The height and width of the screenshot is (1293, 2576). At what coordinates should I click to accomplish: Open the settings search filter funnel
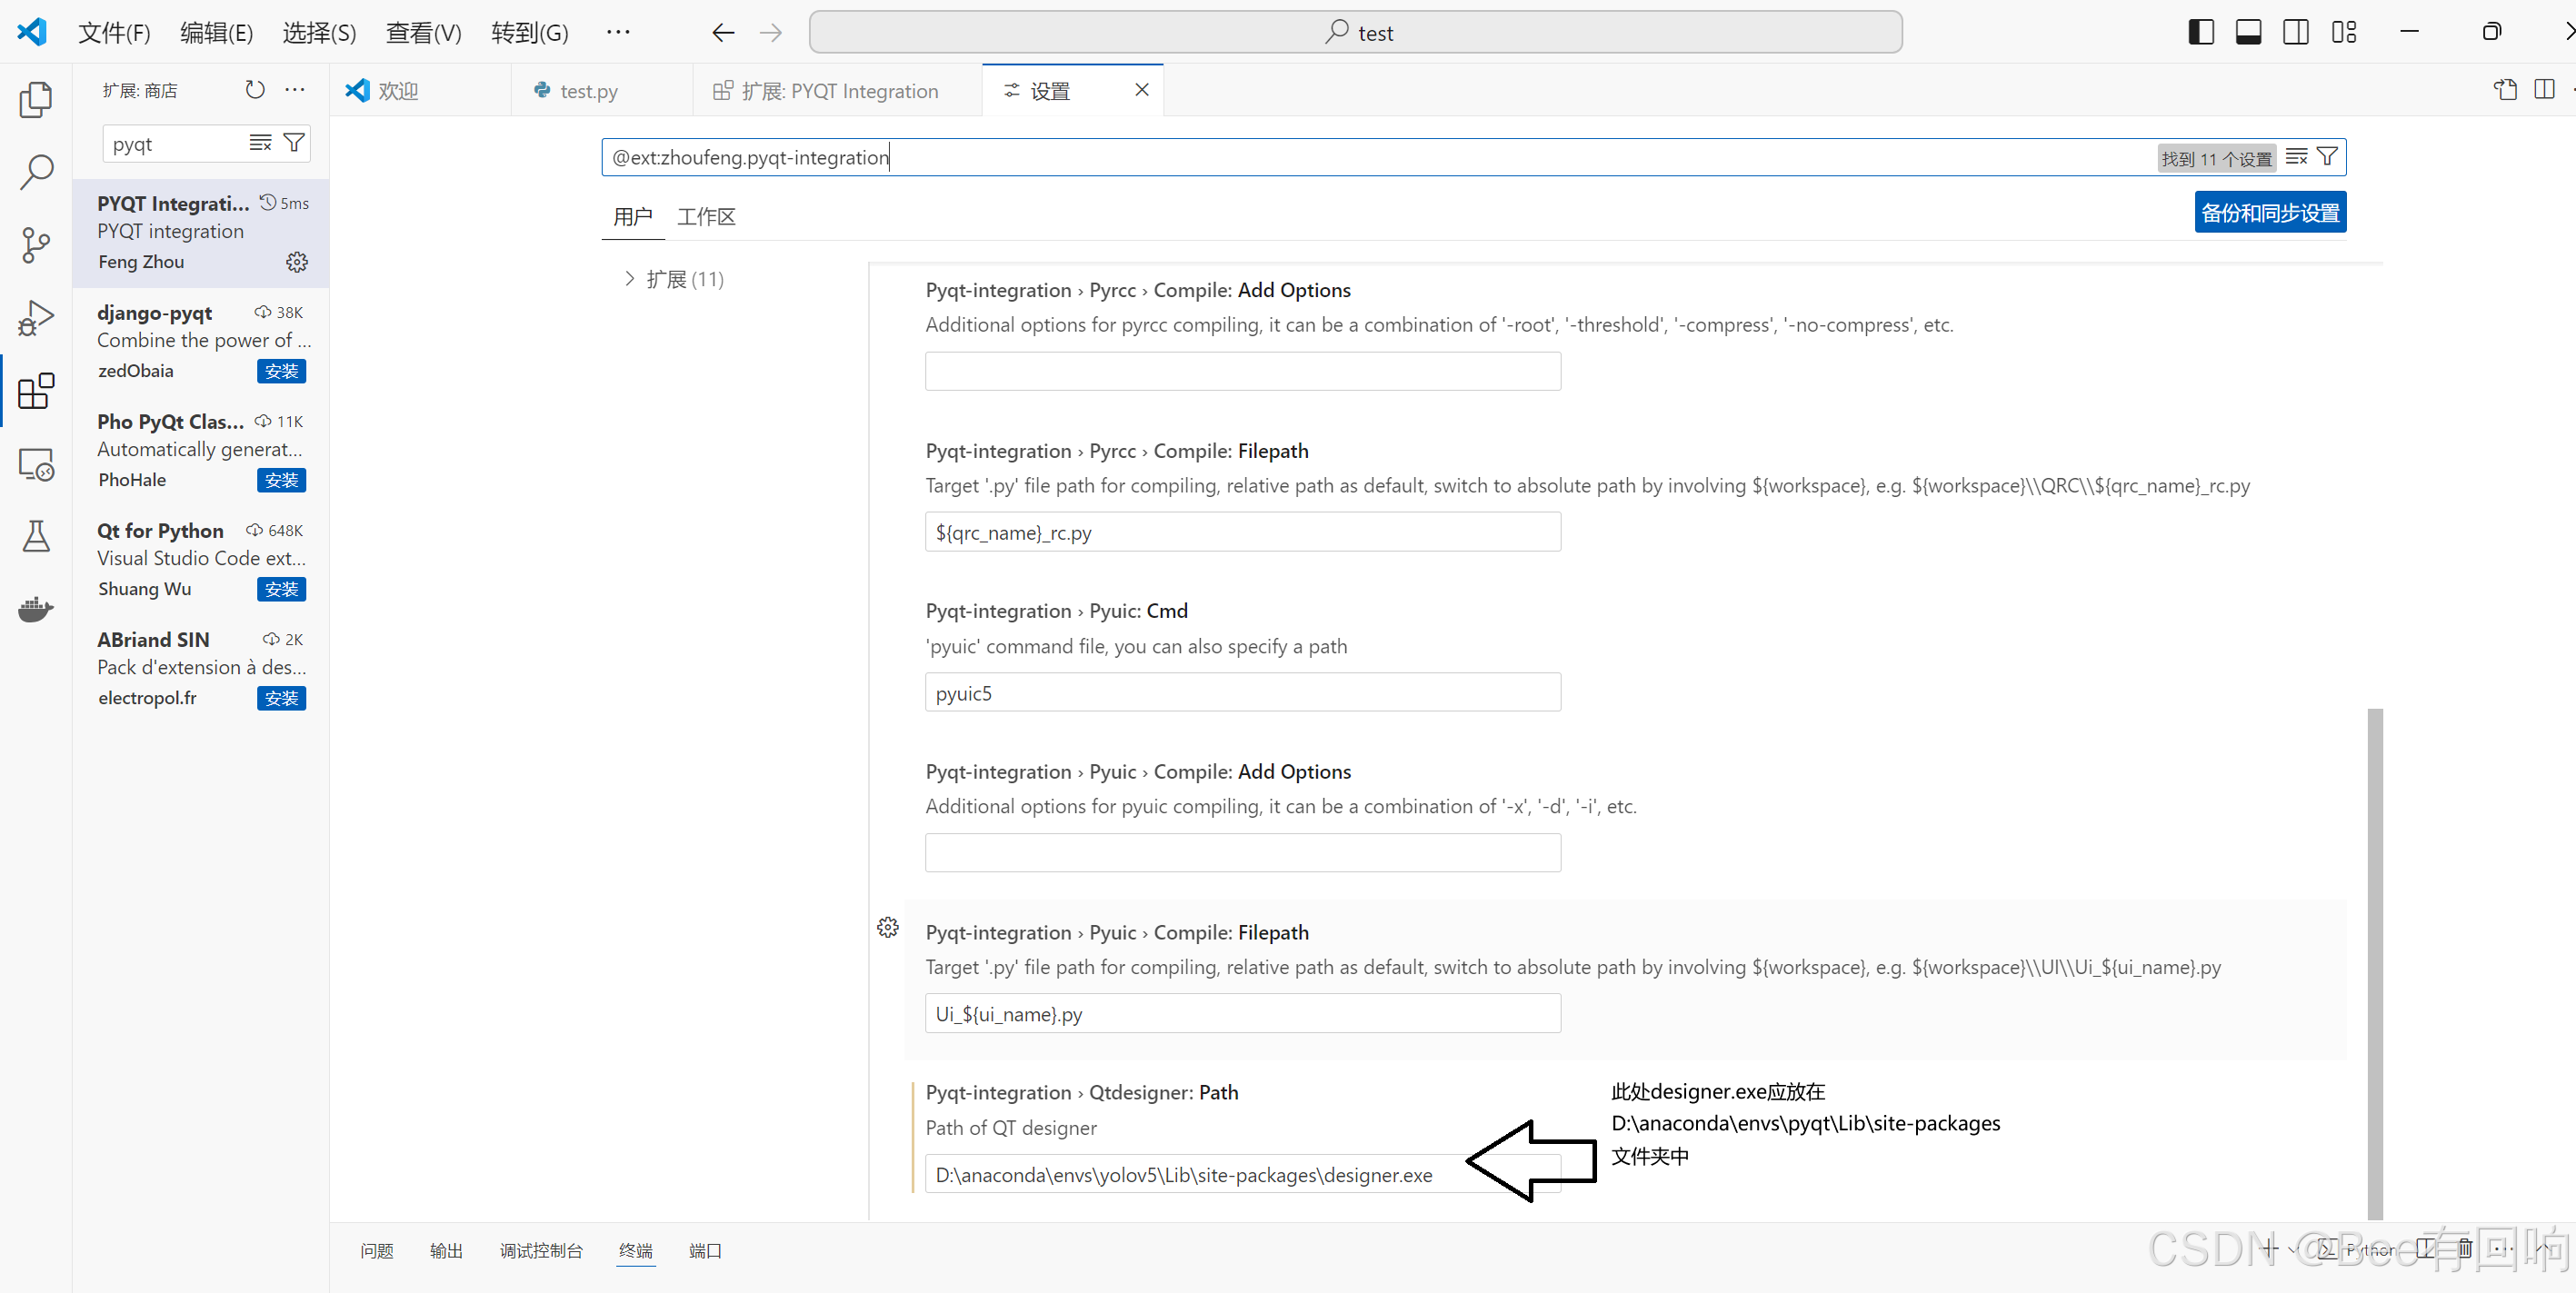2328,157
